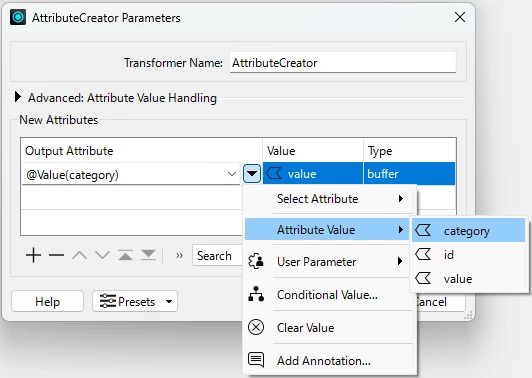The width and height of the screenshot is (532, 378).
Task: Choose Conditional Value... menu entry
Action: [x=327, y=295]
